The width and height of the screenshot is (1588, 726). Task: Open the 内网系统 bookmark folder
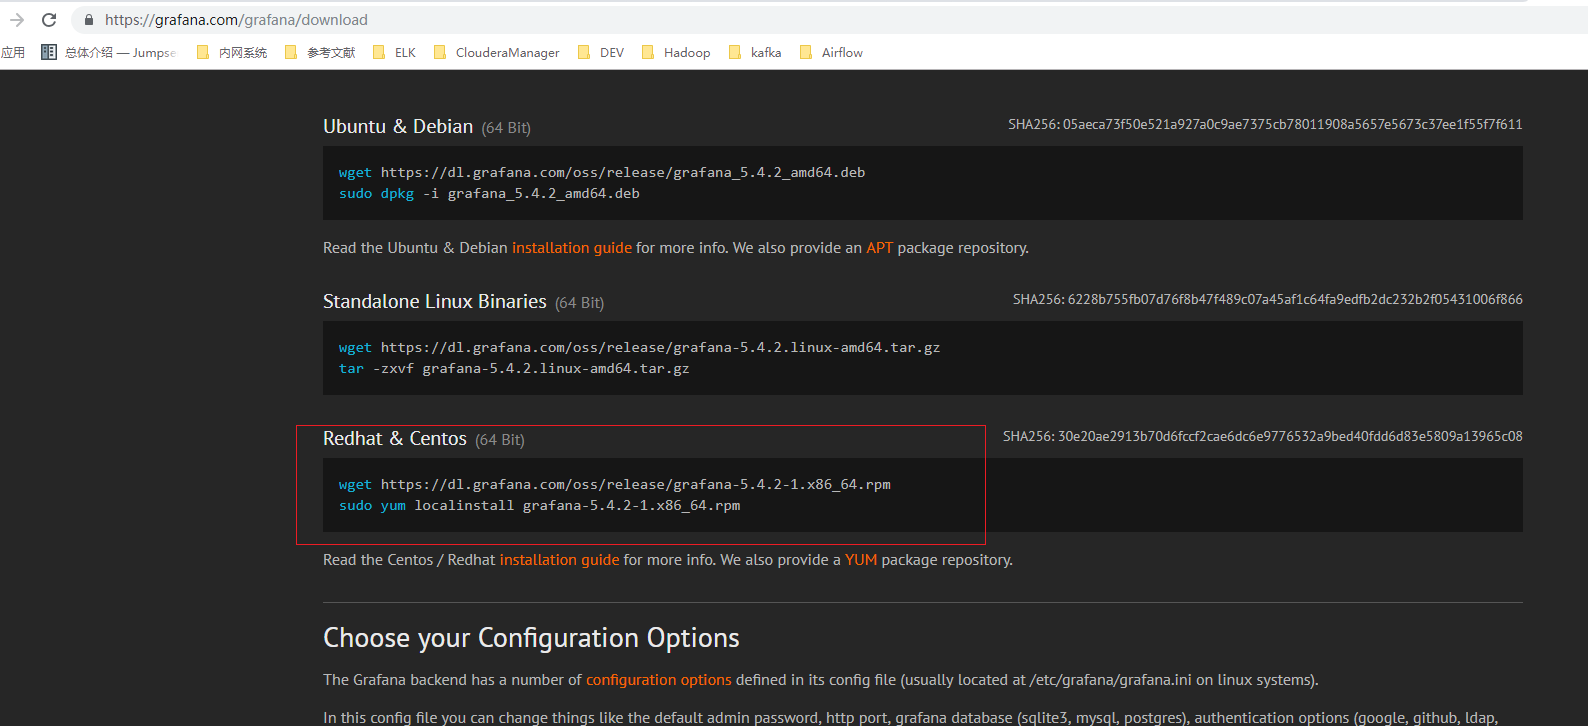(x=232, y=53)
